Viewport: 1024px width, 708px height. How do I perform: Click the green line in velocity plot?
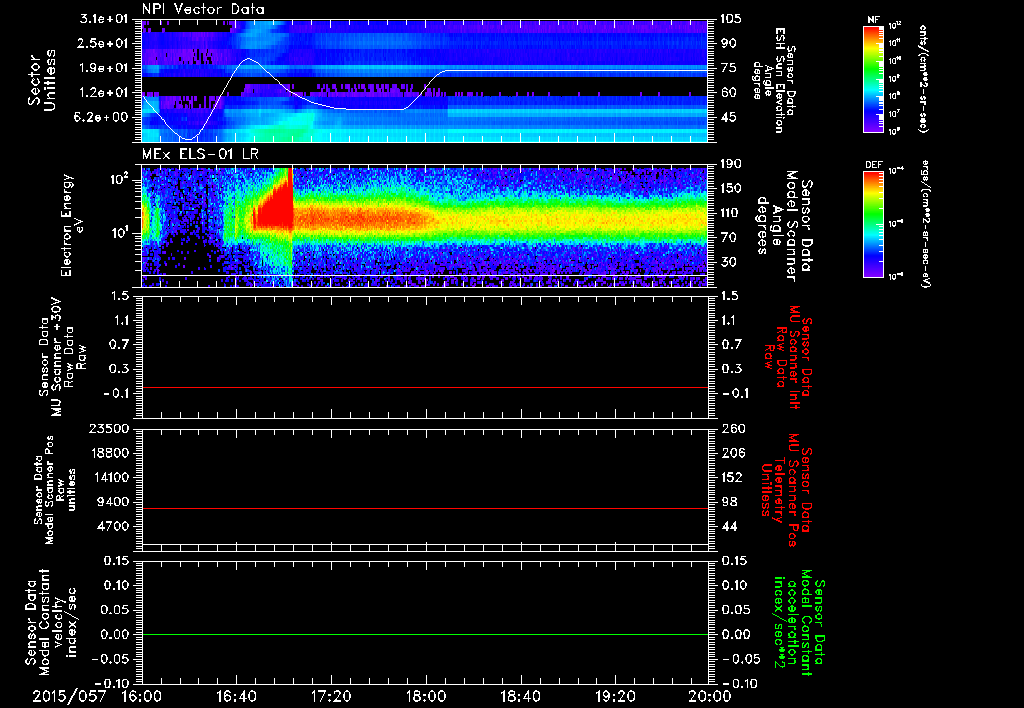pyautogui.click(x=424, y=634)
